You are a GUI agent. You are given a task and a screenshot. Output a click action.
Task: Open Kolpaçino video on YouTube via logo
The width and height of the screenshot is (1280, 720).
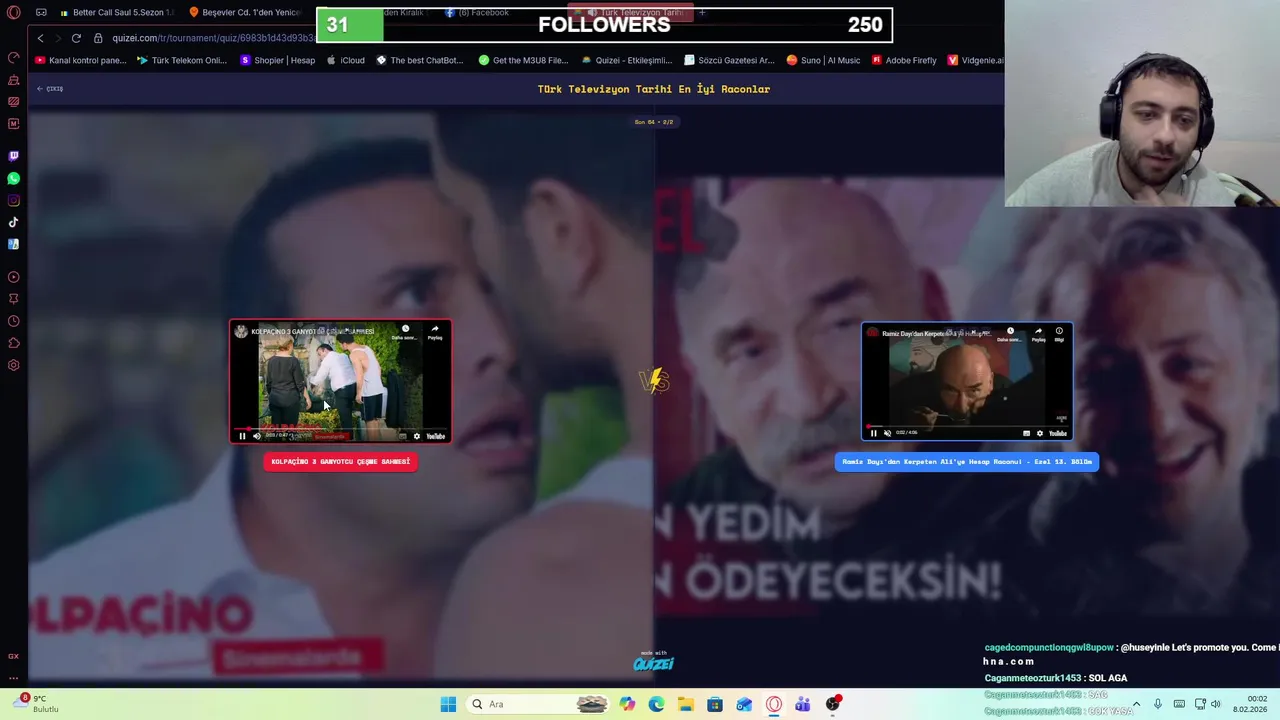[x=436, y=436]
